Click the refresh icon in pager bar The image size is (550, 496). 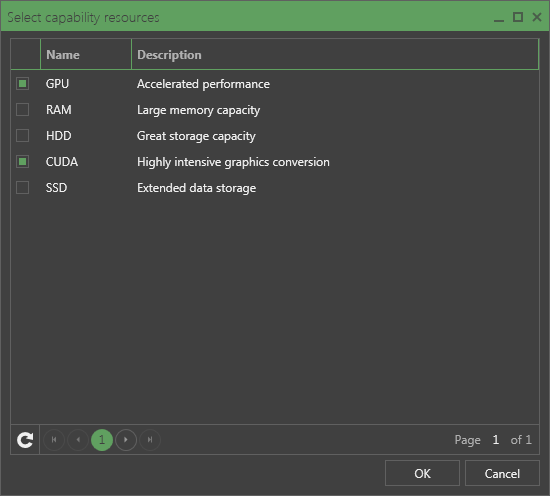point(25,440)
